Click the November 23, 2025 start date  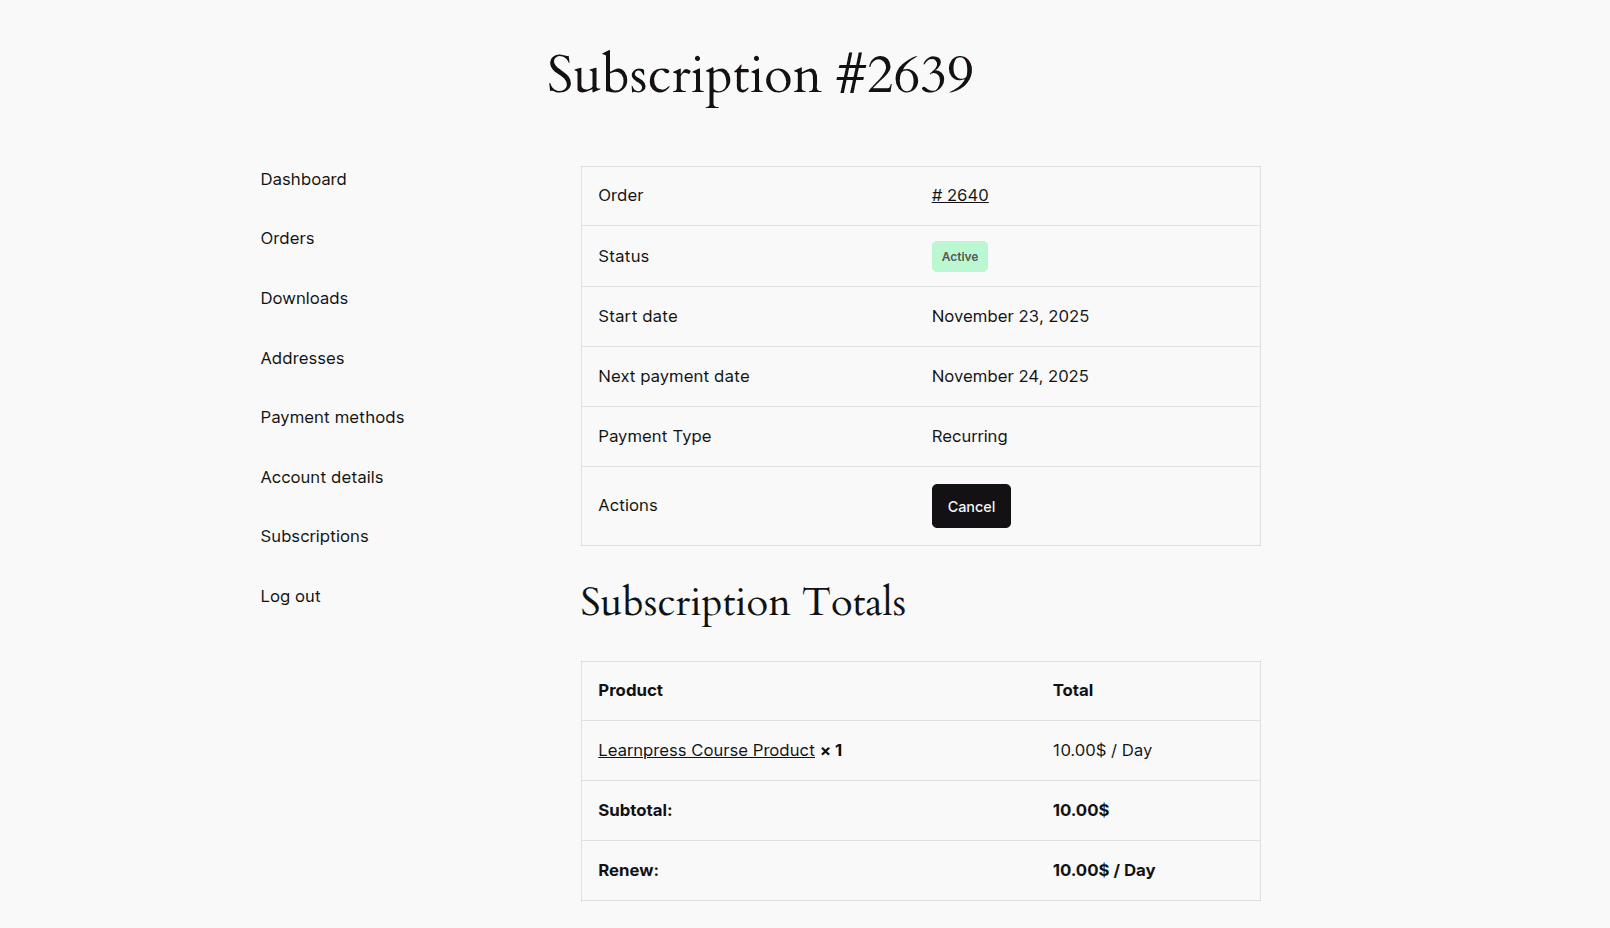1010,316
